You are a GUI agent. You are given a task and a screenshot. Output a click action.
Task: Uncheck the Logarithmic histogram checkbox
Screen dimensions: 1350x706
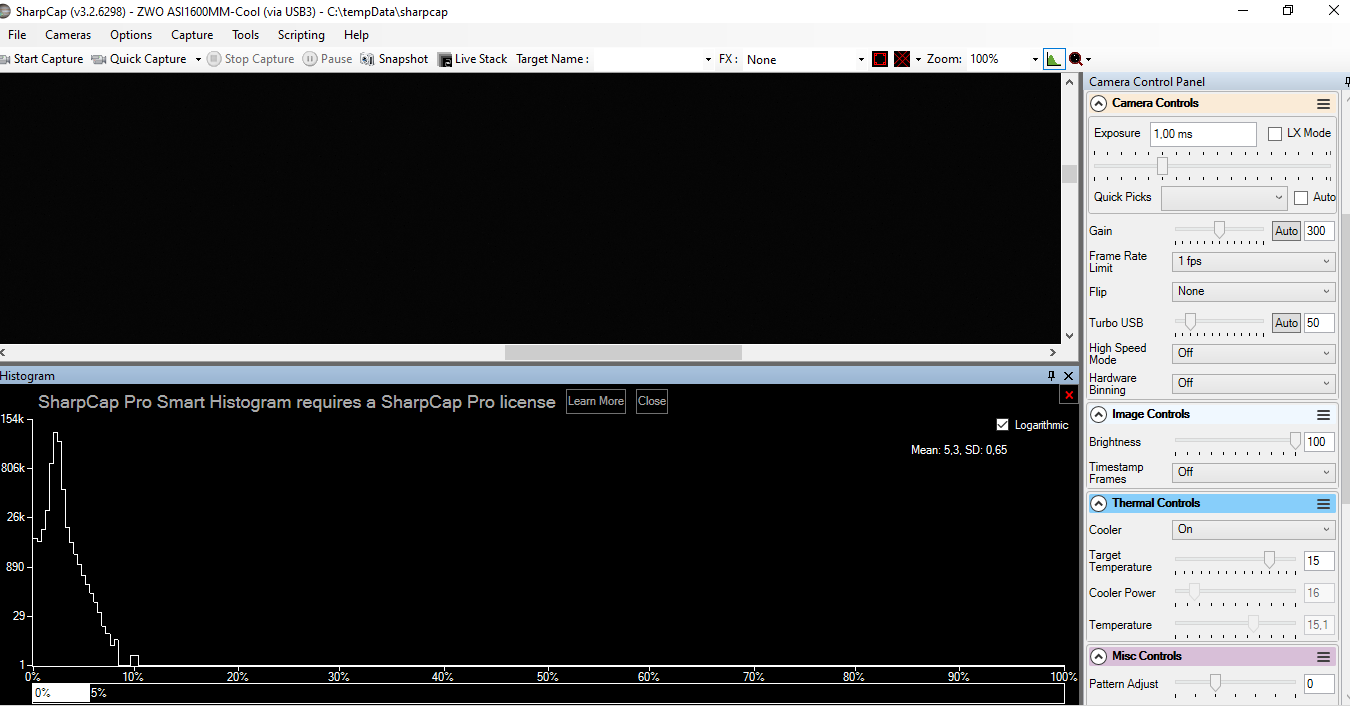click(1003, 425)
